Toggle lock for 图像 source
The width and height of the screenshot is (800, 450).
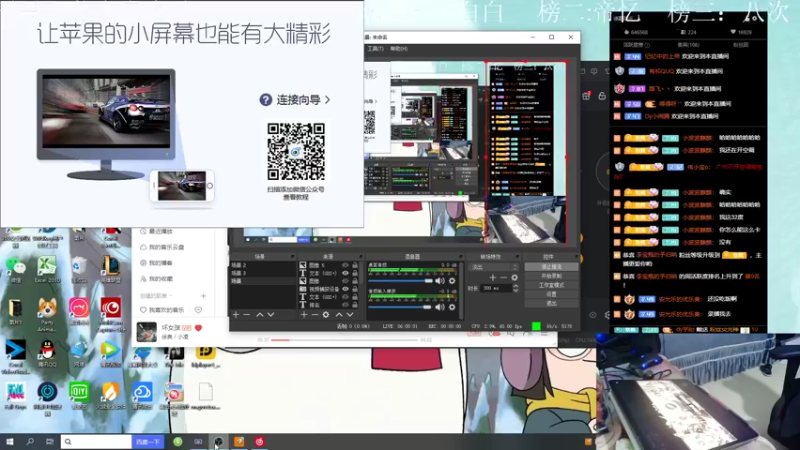click(355, 281)
